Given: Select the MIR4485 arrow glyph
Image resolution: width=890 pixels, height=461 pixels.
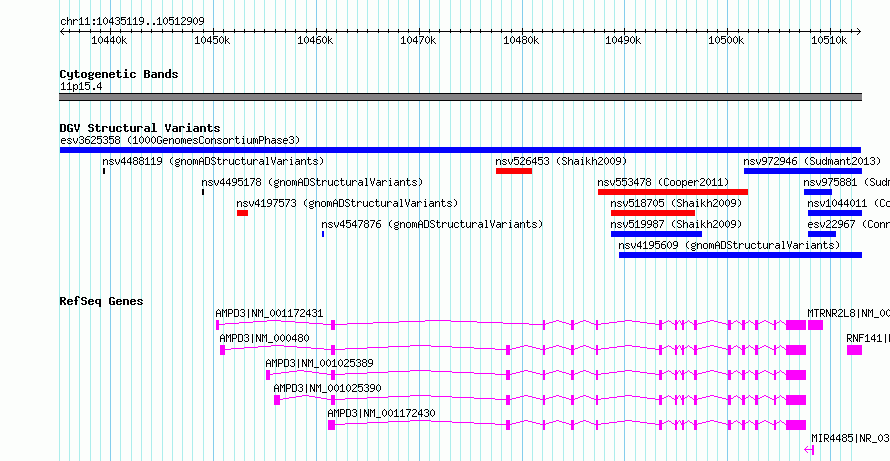Looking at the screenshot, I should (x=809, y=450).
